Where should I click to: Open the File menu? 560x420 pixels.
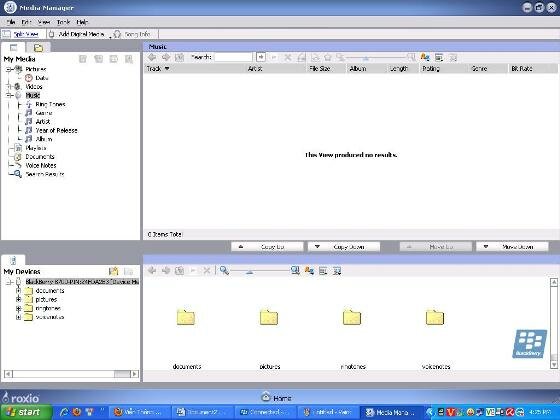click(x=11, y=22)
